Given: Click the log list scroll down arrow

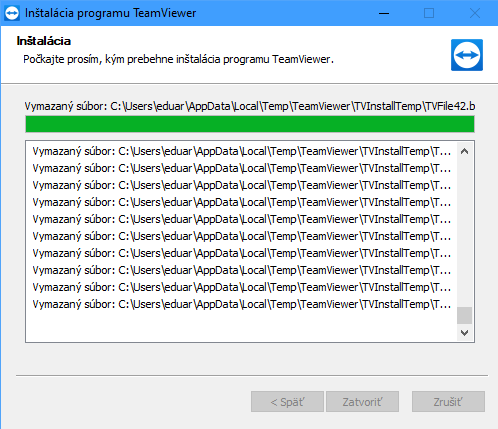Looking at the screenshot, I should coord(464,332).
